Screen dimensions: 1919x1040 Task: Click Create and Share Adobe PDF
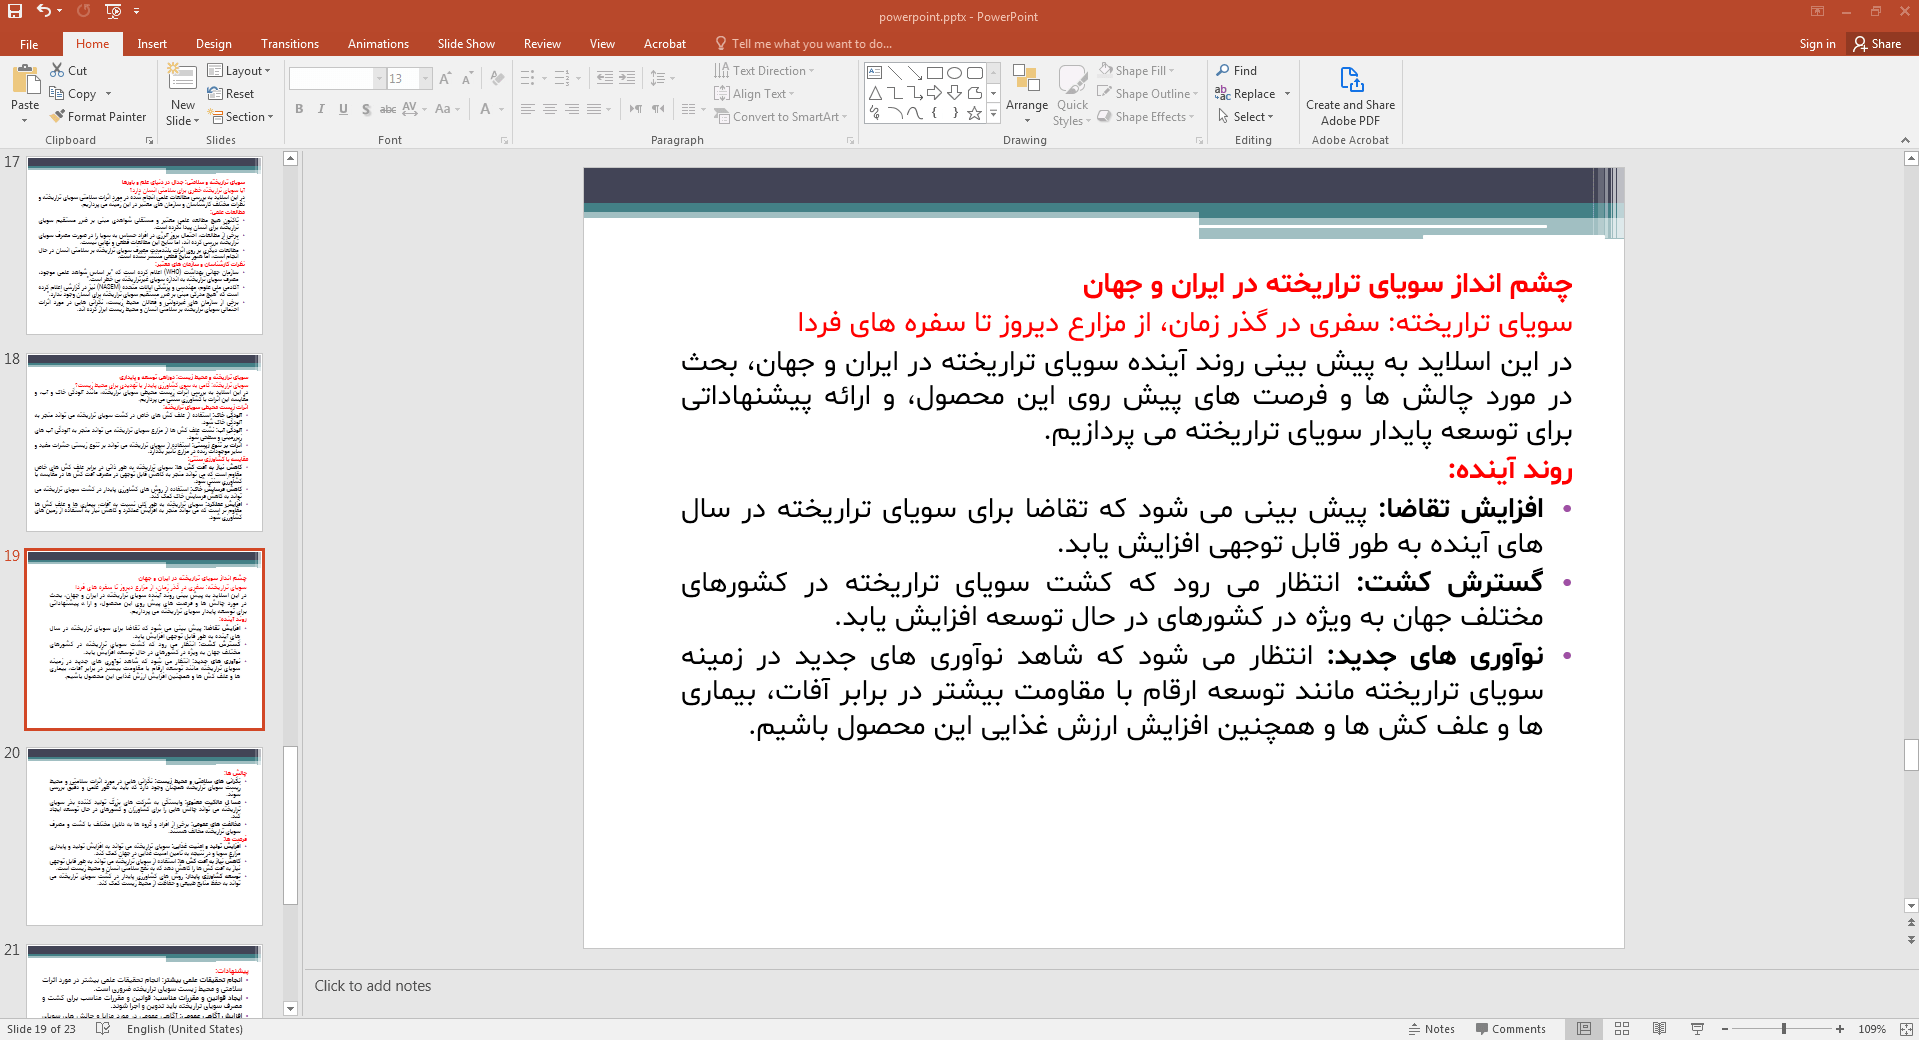1350,97
